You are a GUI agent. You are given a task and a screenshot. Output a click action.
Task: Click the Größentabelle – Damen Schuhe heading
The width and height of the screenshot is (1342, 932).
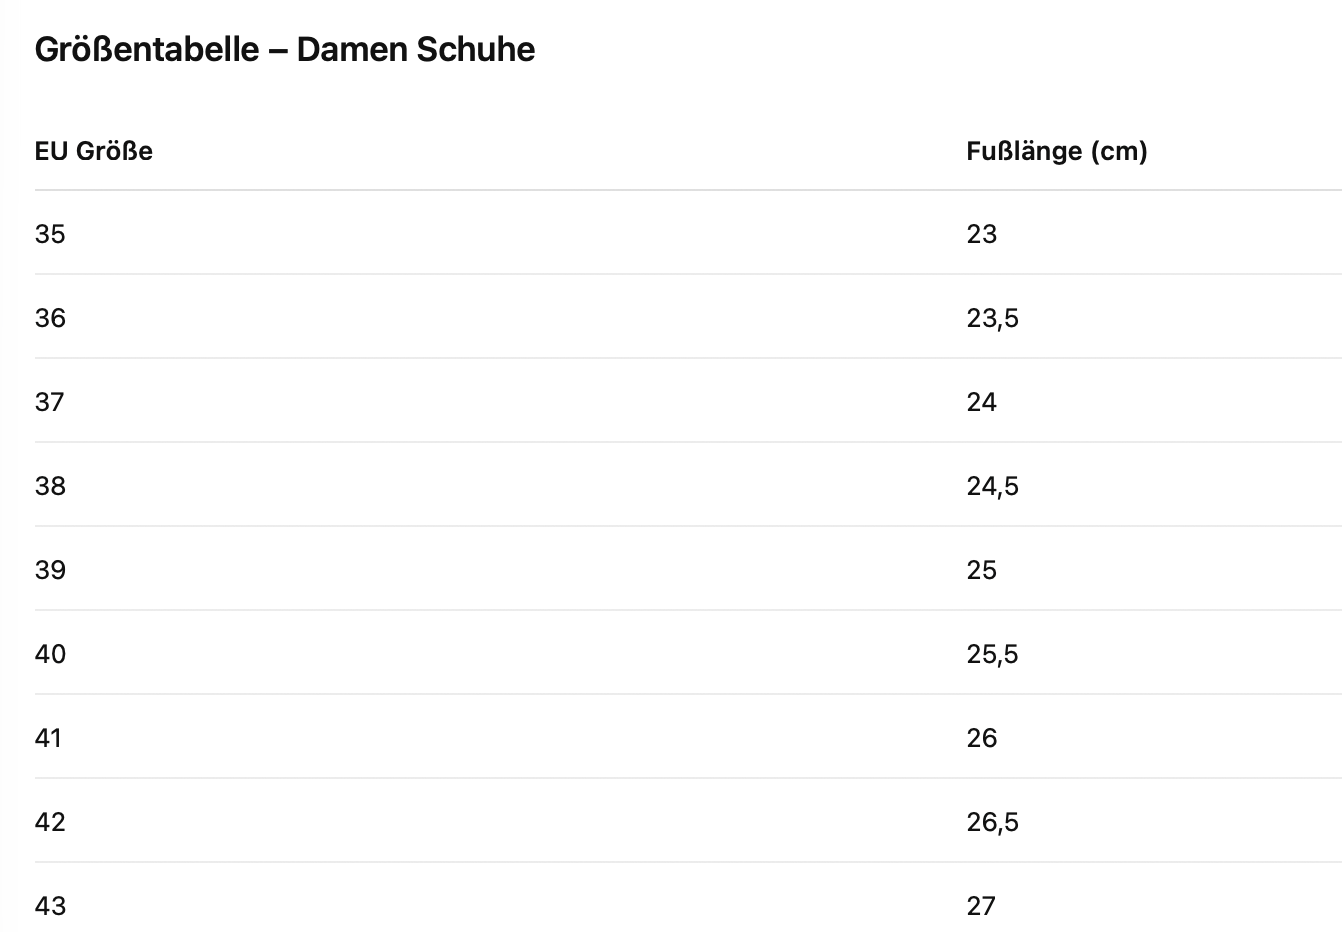point(285,49)
